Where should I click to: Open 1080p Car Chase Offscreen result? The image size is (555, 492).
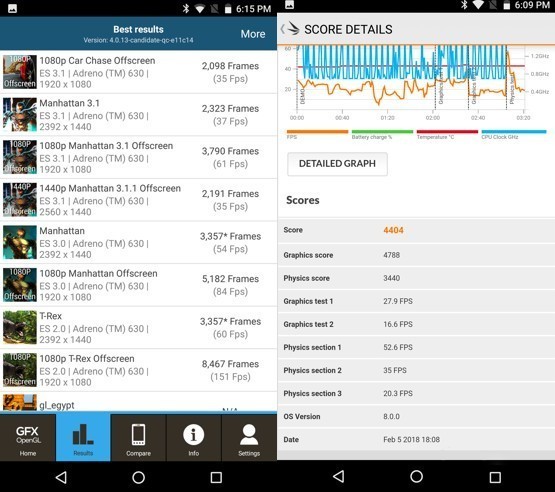coord(138,72)
